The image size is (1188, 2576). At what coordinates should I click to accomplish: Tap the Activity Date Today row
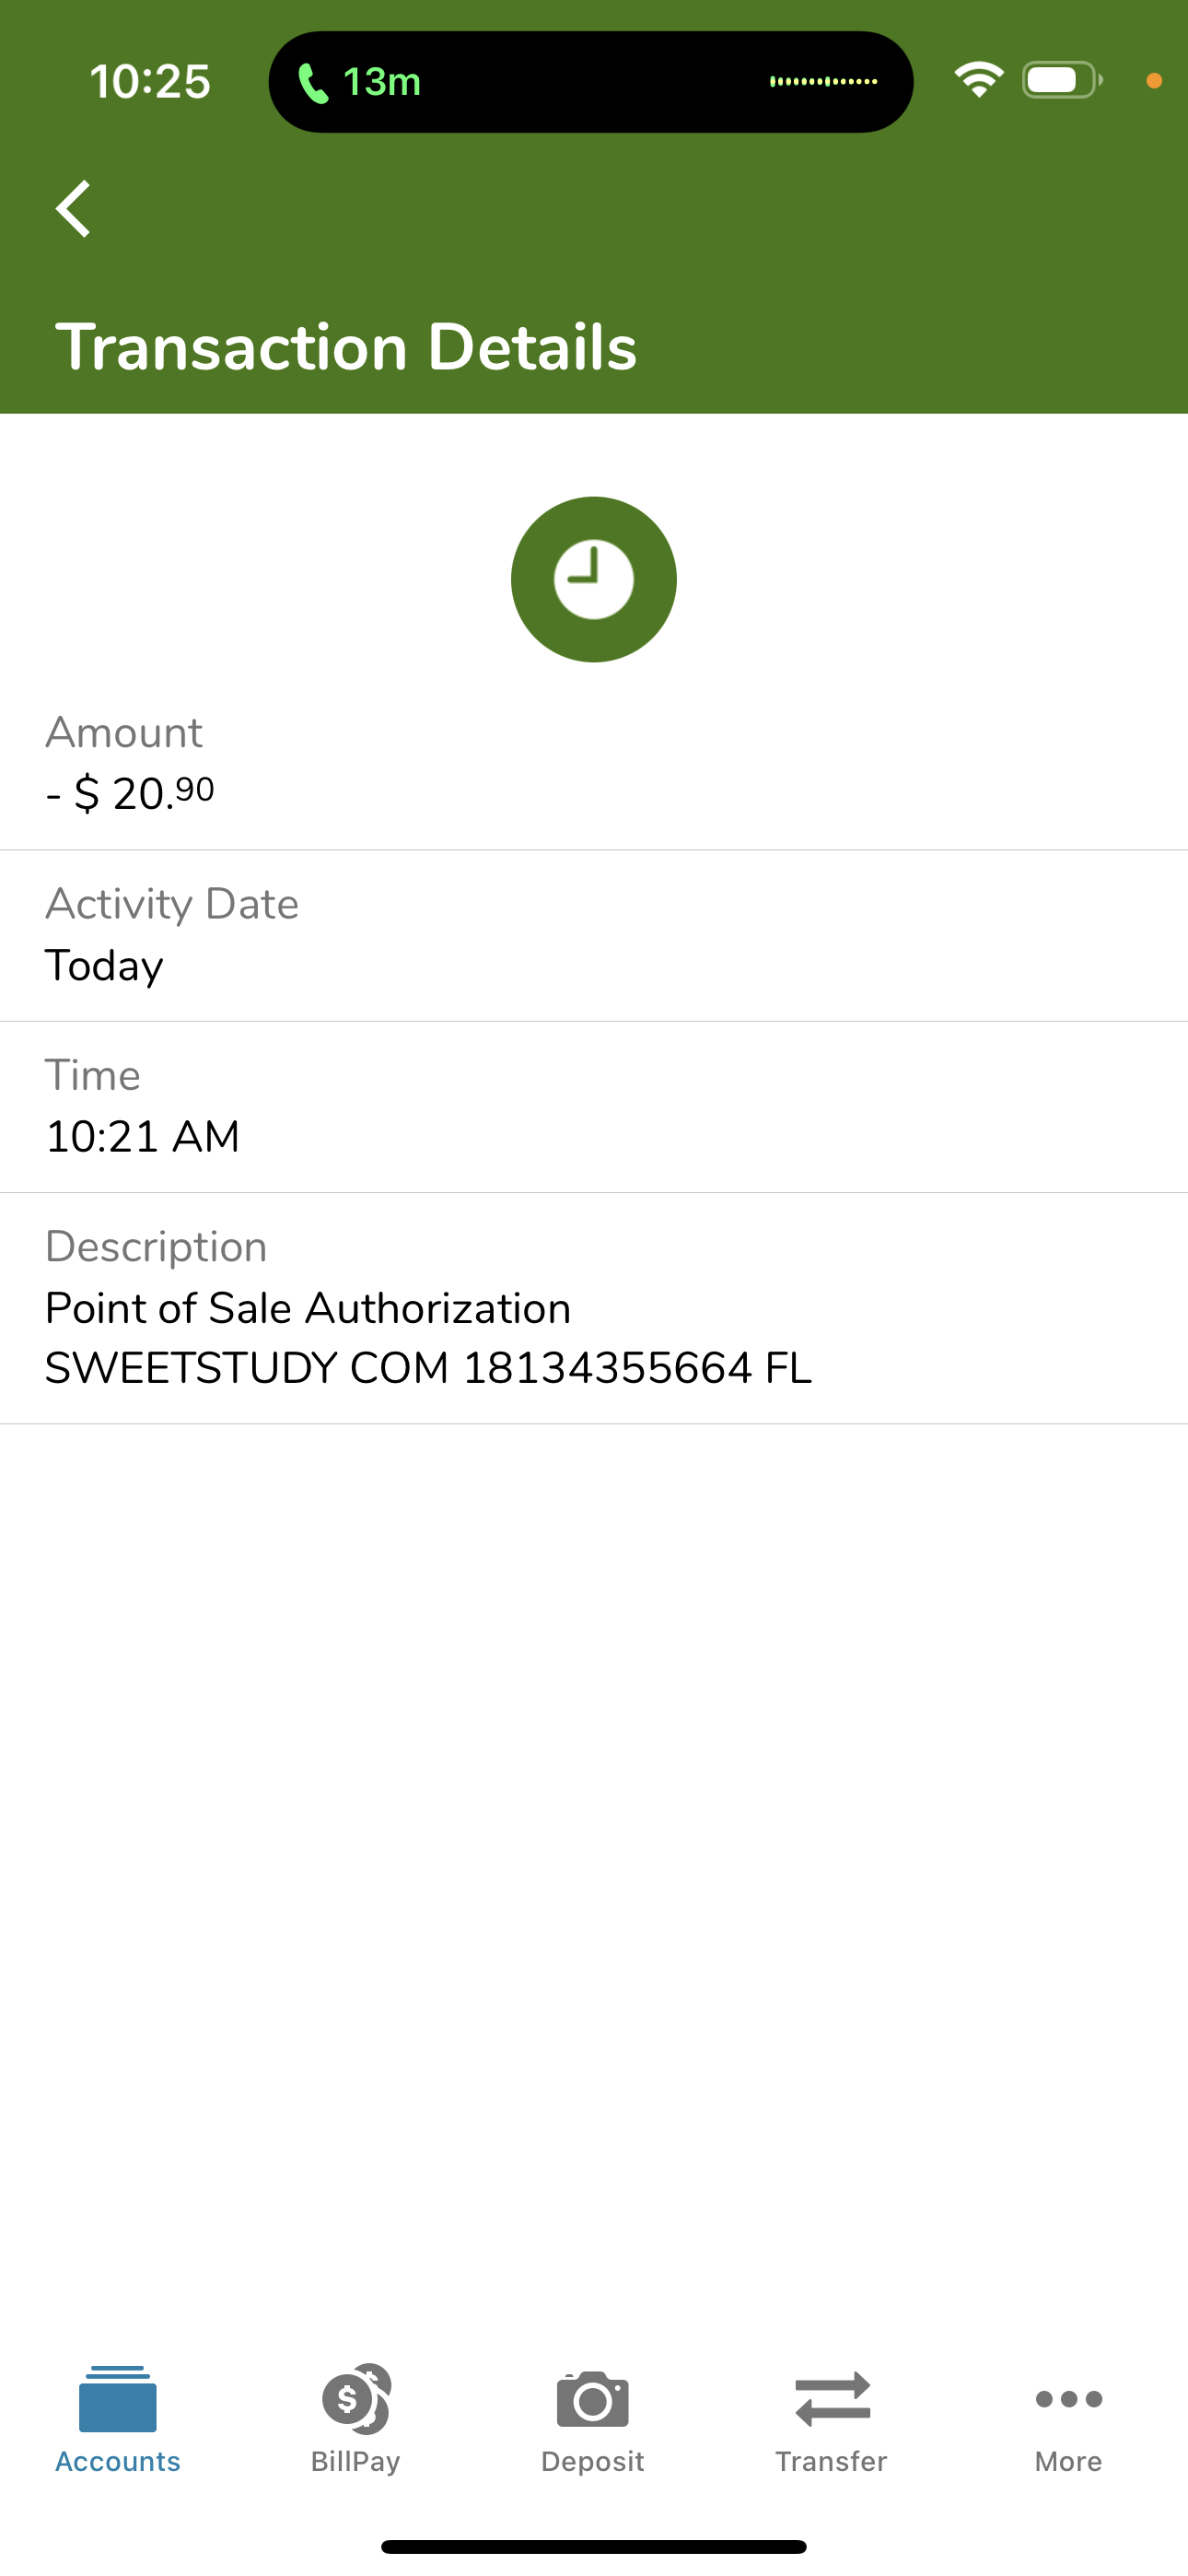594,936
